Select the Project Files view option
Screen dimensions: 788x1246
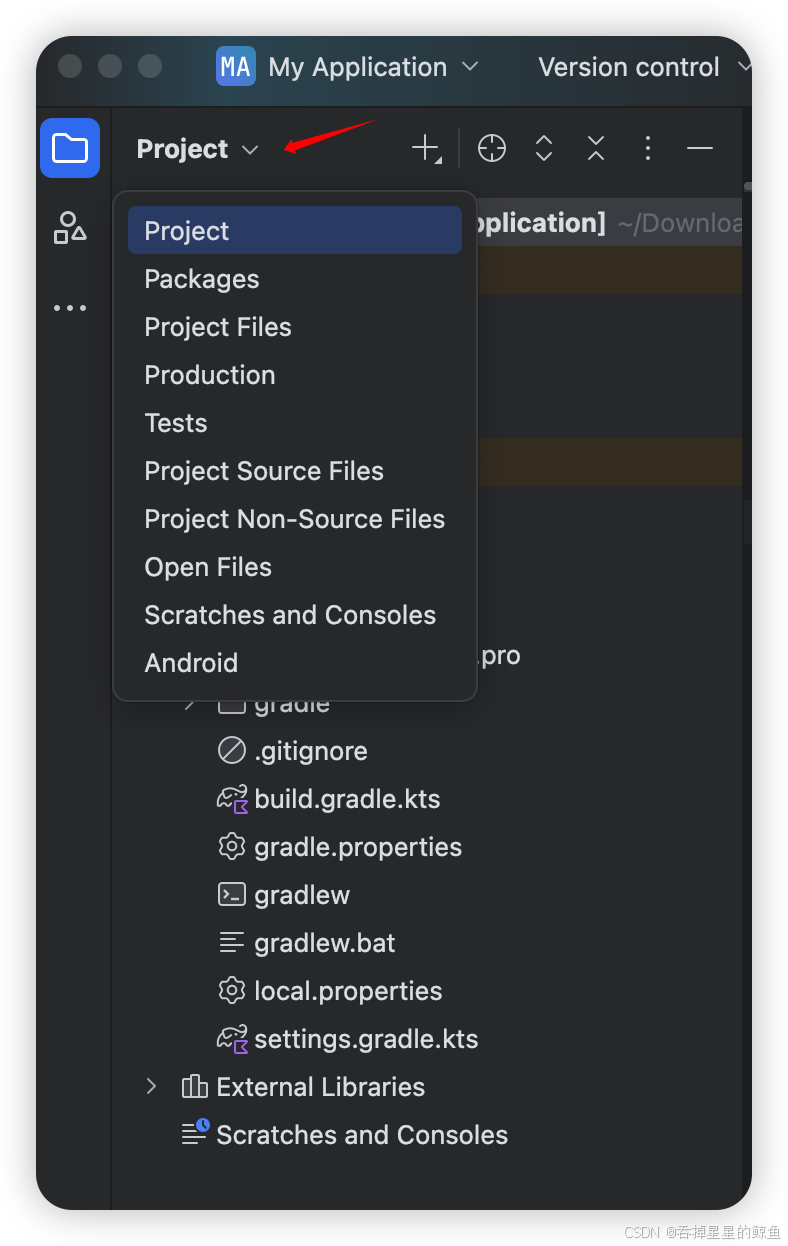pos(218,327)
